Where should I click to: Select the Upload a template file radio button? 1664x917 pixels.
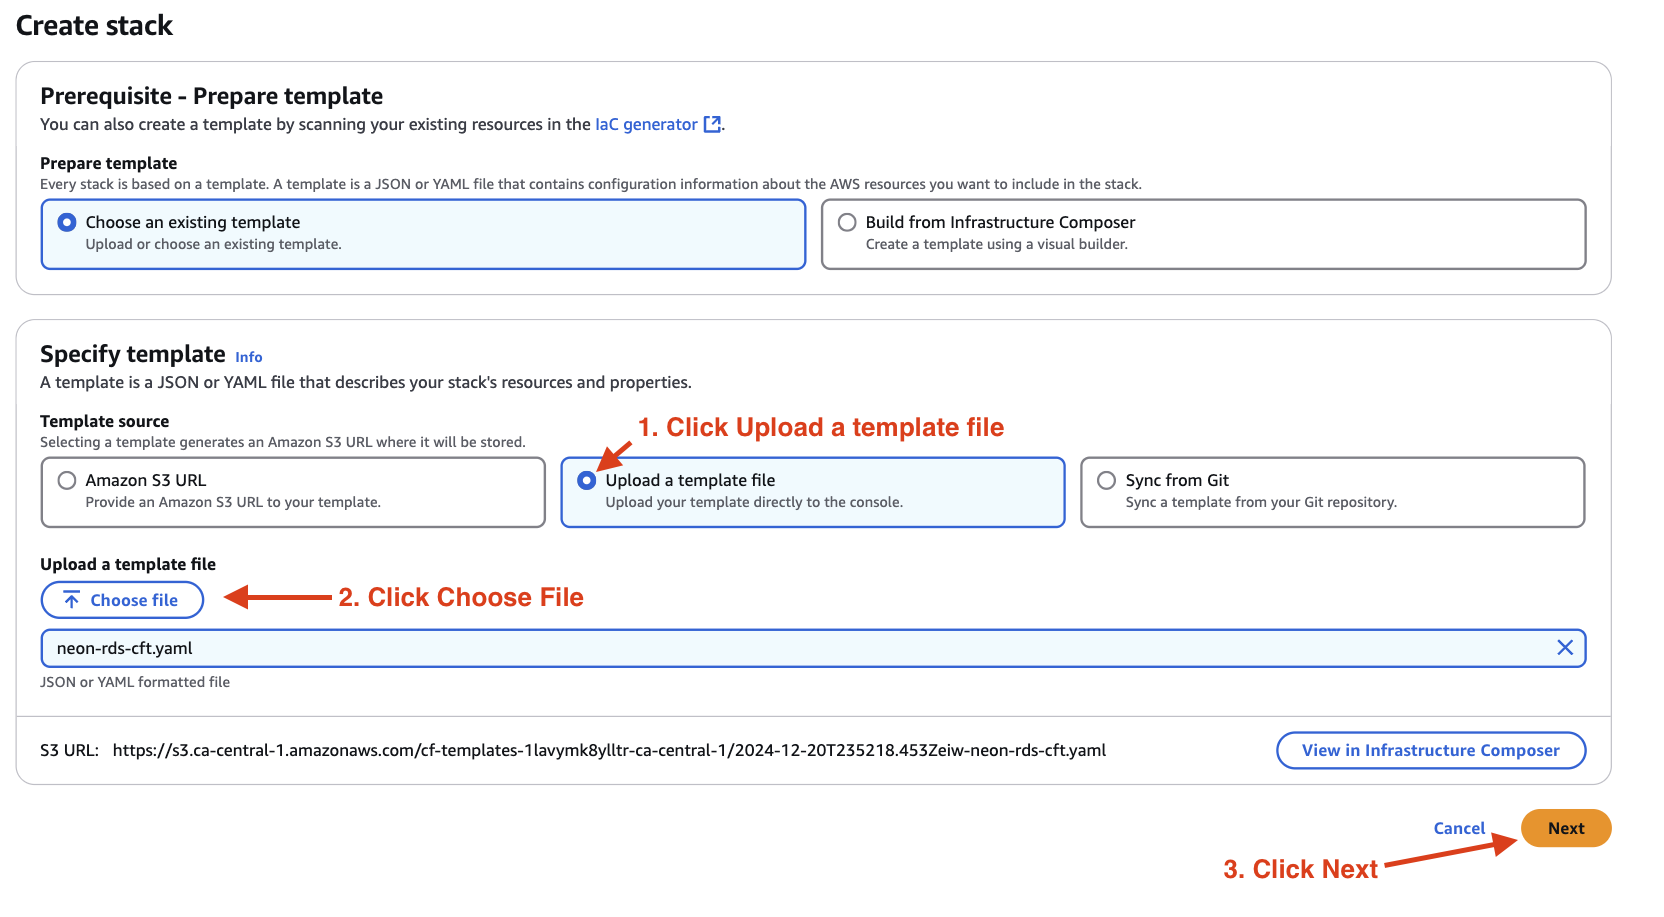[x=586, y=479]
